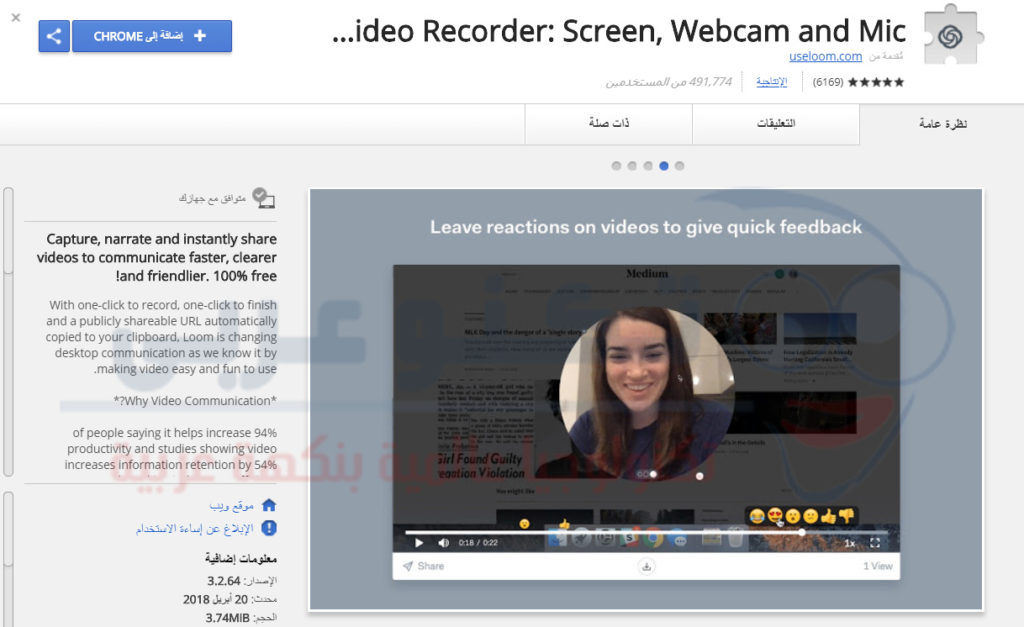
Task: Click the fullscreen icon in video player
Action: pyautogui.click(x=875, y=543)
